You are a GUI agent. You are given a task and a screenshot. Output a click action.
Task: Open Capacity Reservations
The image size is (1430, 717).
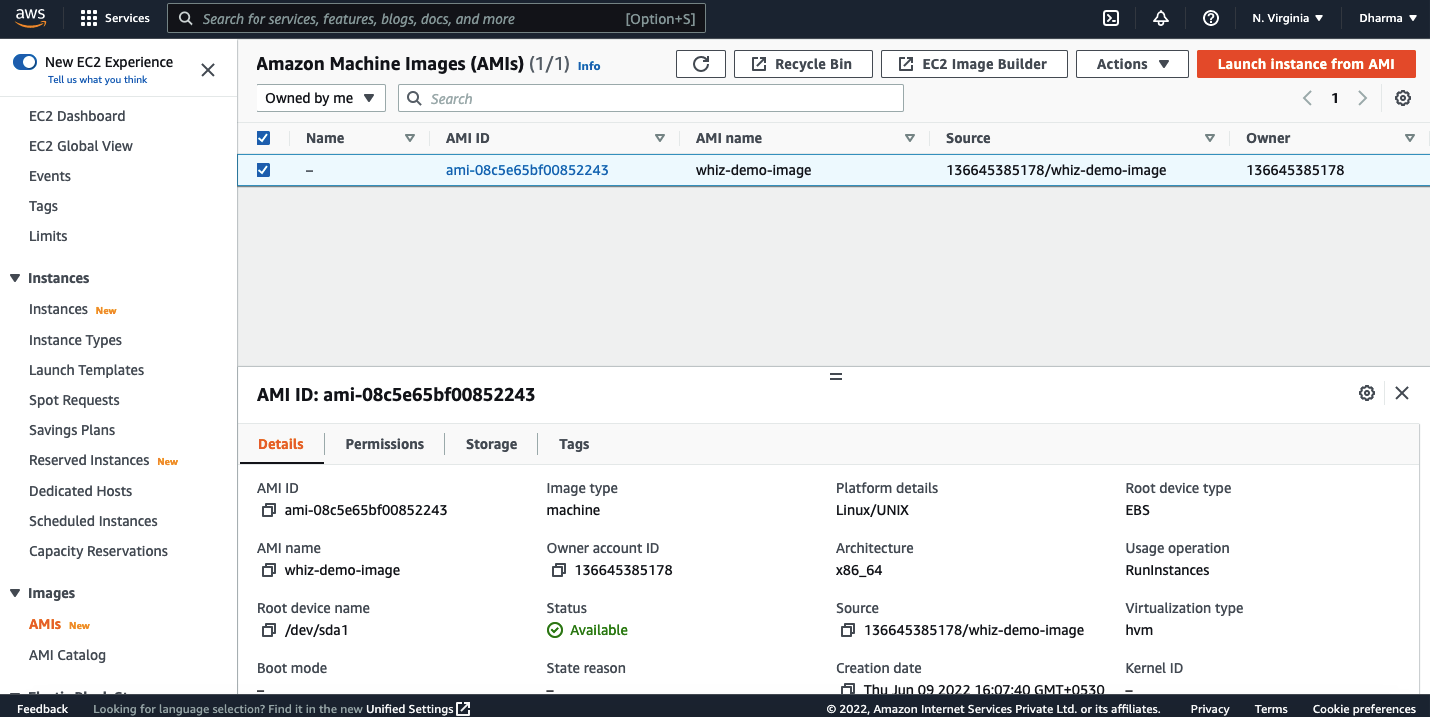[98, 551]
